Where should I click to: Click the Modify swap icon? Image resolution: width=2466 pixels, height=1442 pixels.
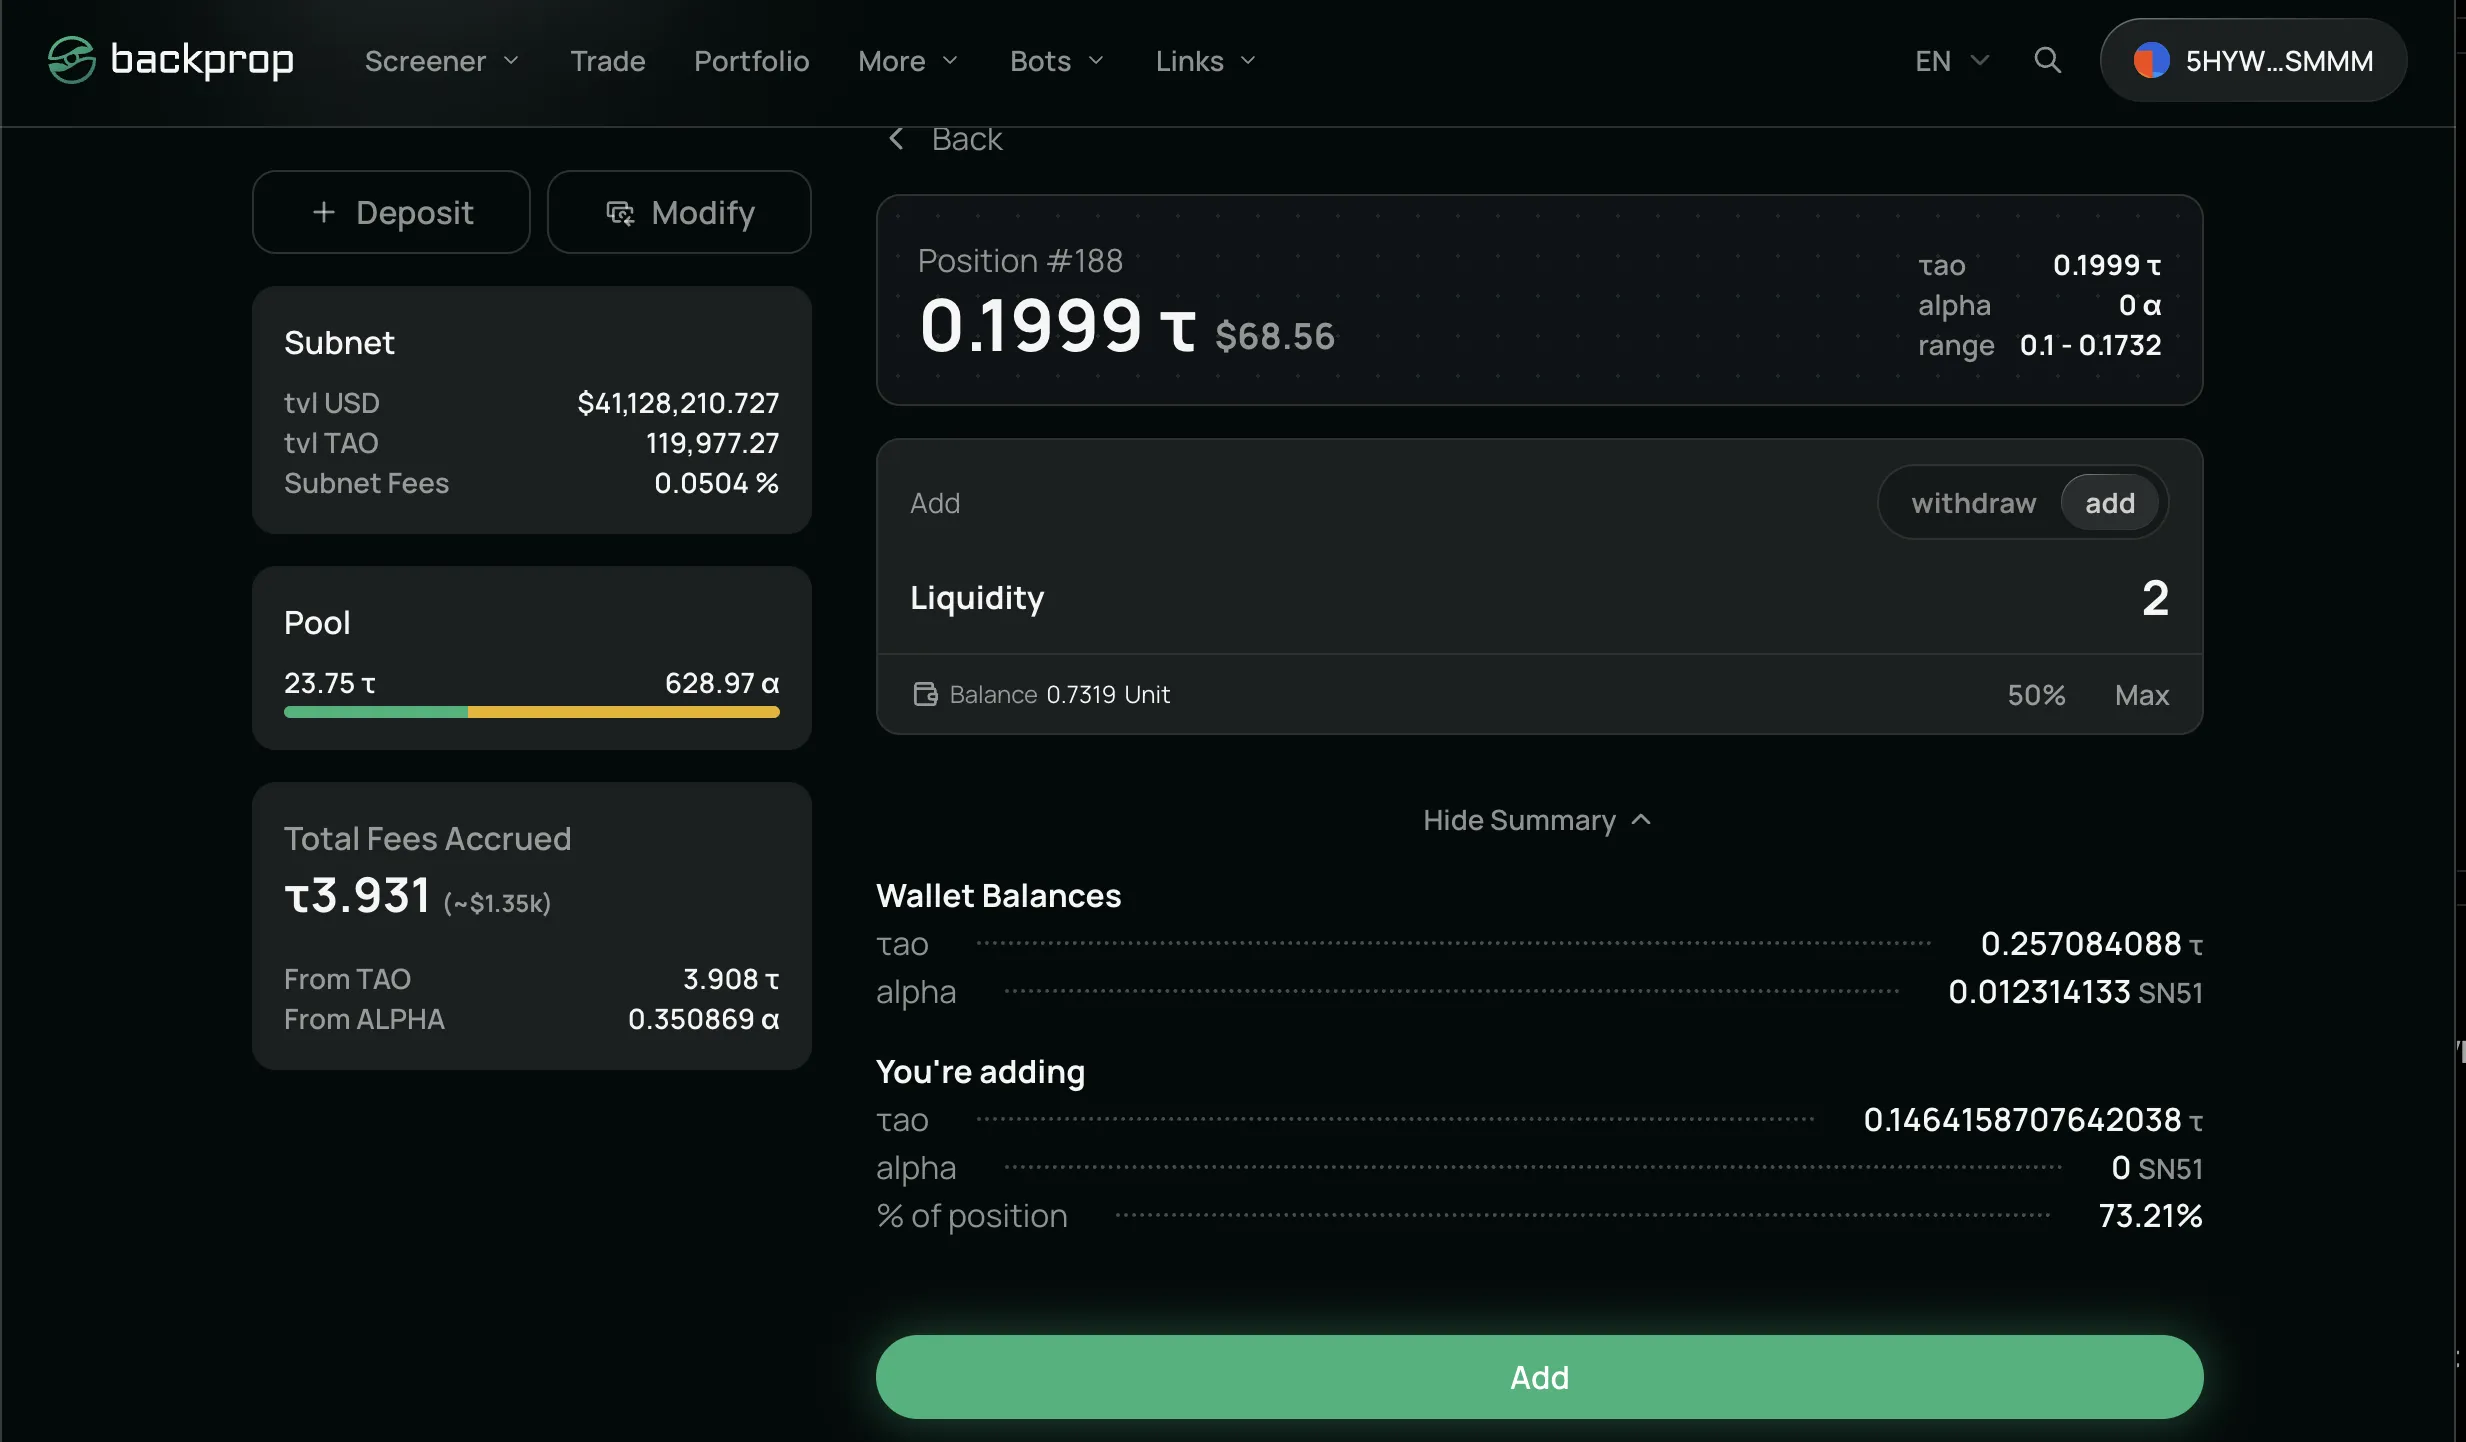[620, 213]
